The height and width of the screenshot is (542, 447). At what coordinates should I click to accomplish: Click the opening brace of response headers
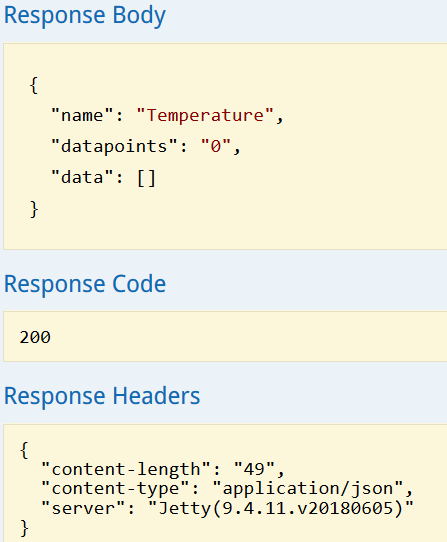[x=24, y=450]
